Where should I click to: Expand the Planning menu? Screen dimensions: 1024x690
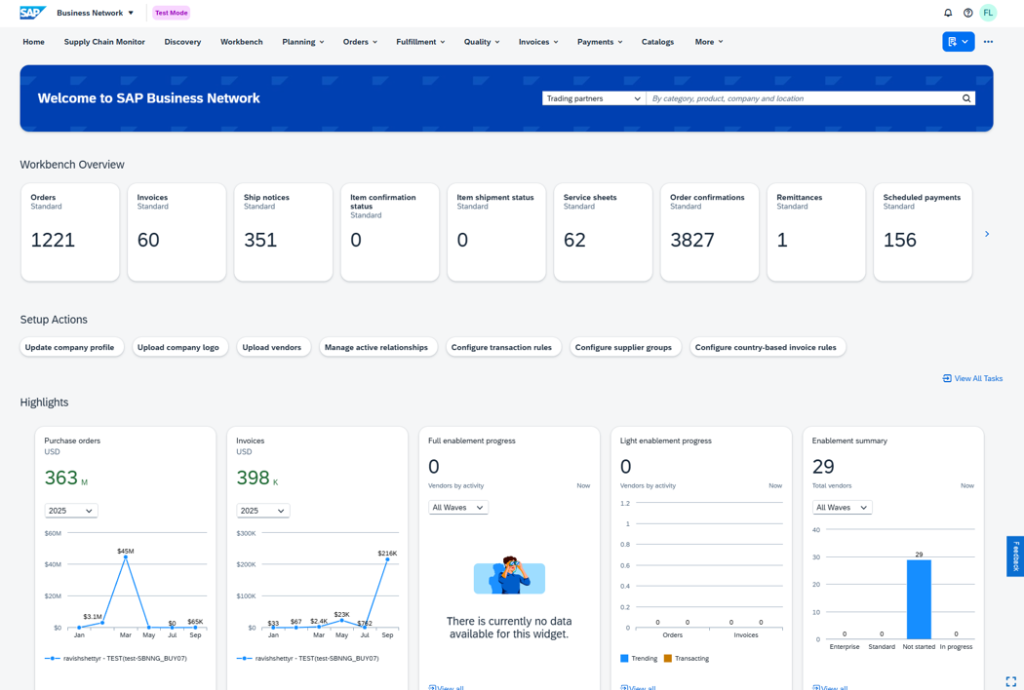tap(303, 42)
